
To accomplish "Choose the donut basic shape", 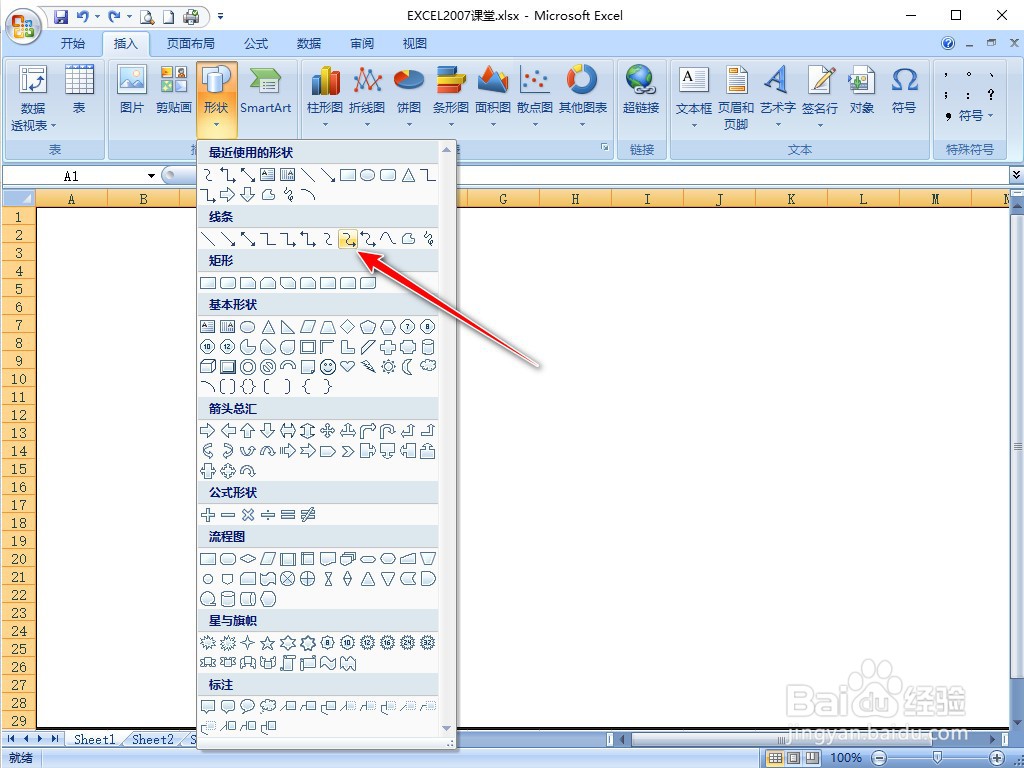I will pos(248,367).
